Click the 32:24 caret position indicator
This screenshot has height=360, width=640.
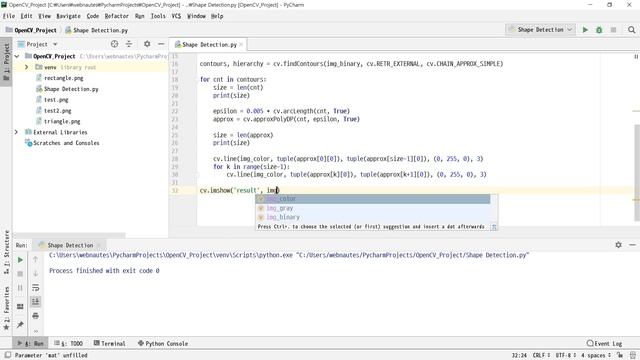point(519,356)
